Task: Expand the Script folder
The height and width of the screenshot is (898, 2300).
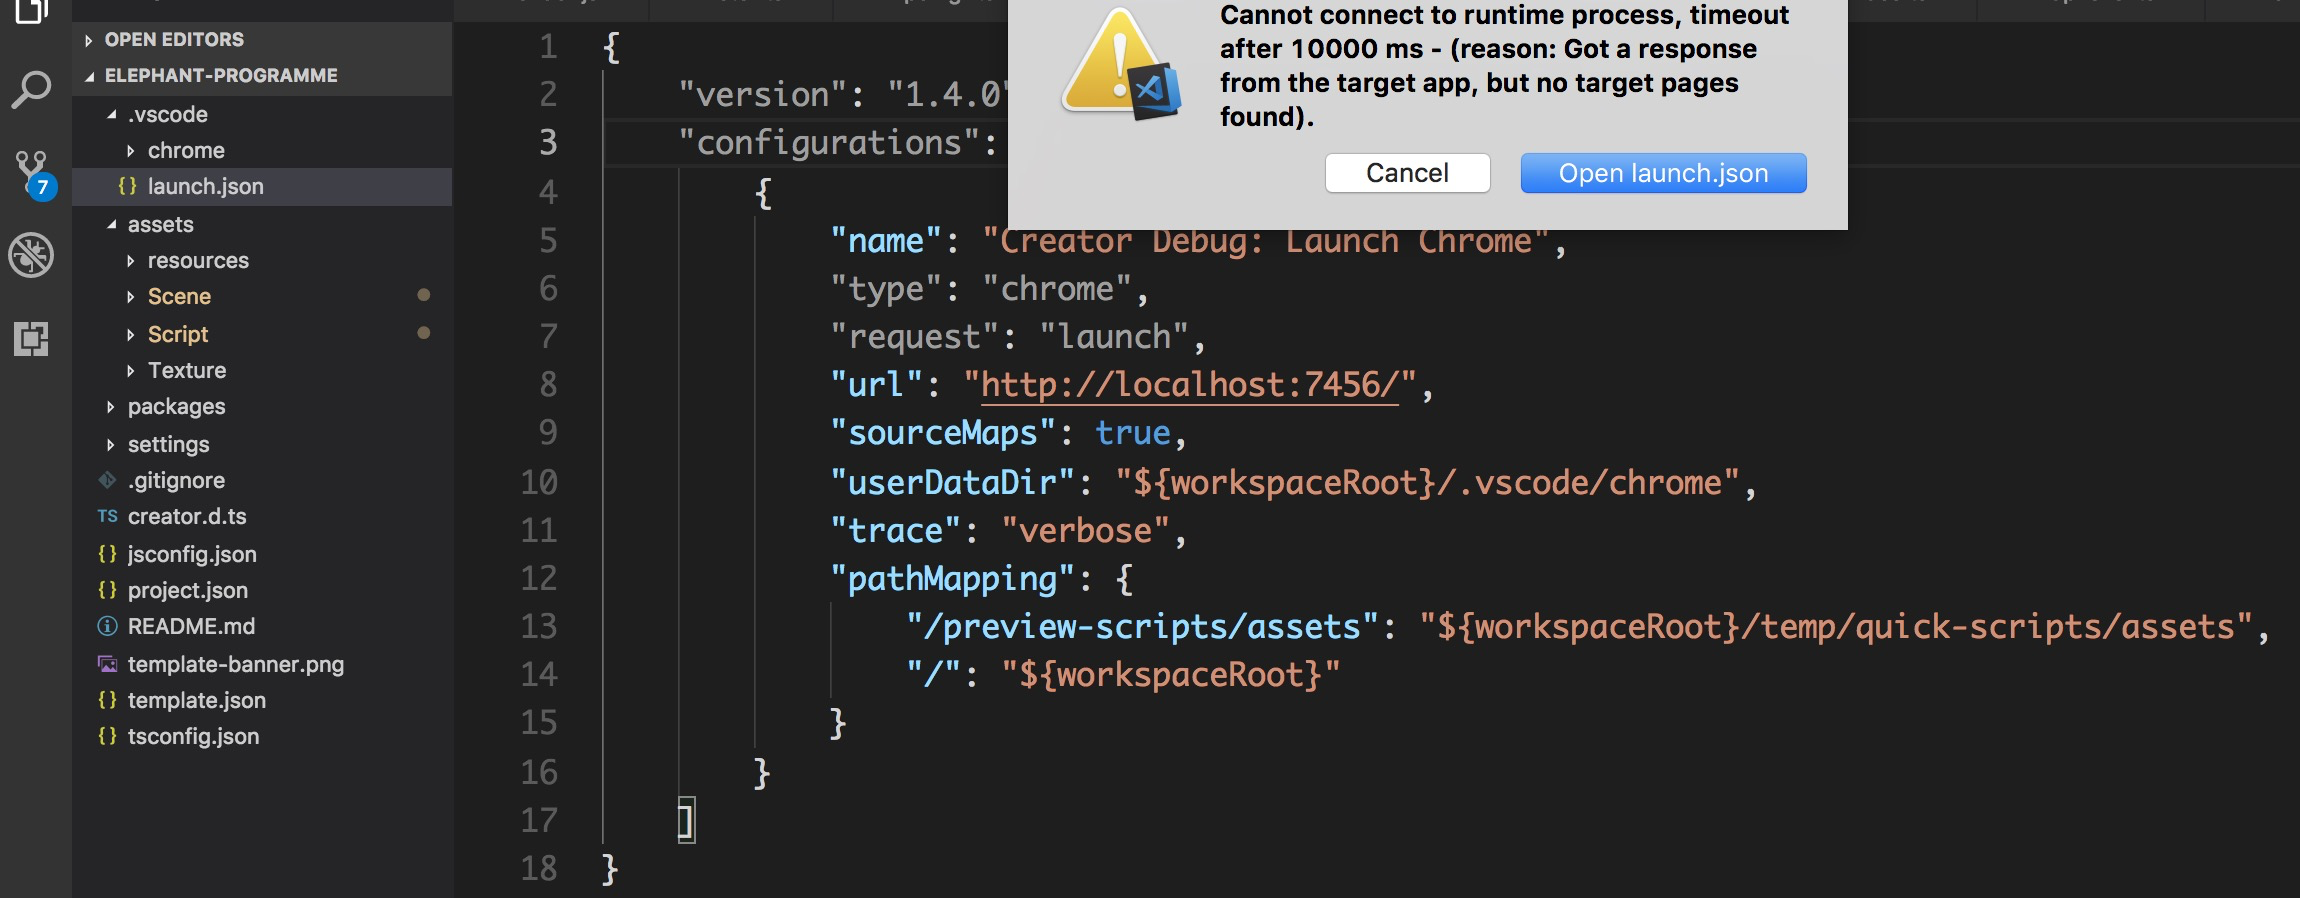Action: (178, 334)
